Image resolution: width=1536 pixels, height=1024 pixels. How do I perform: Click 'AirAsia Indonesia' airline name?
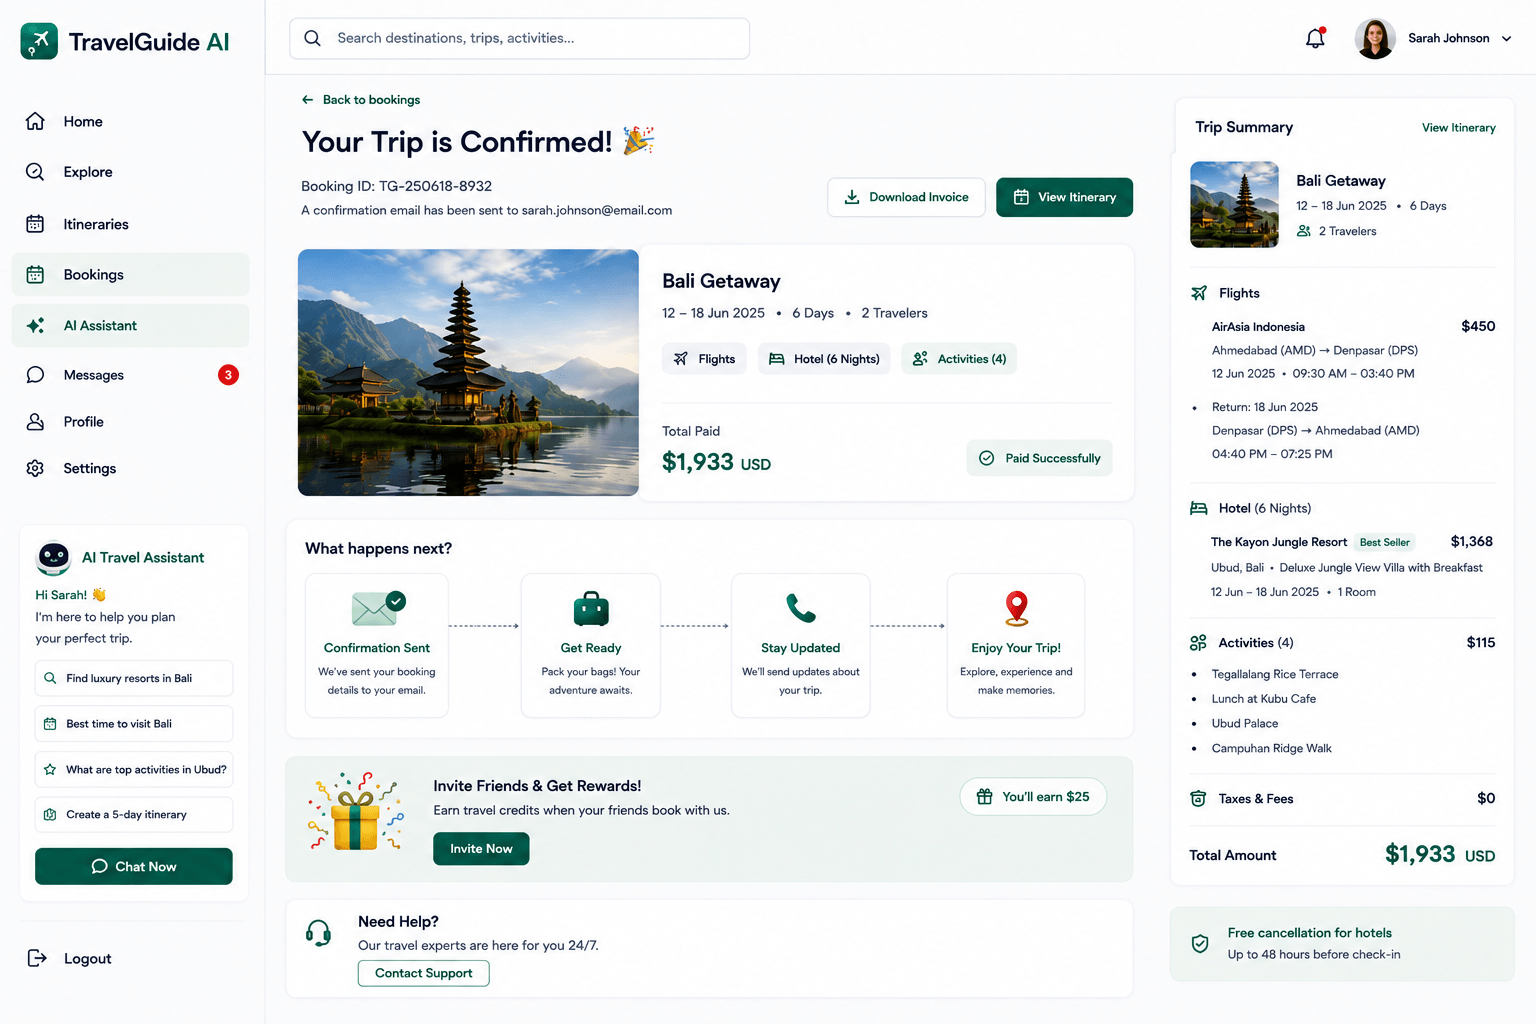(1258, 327)
